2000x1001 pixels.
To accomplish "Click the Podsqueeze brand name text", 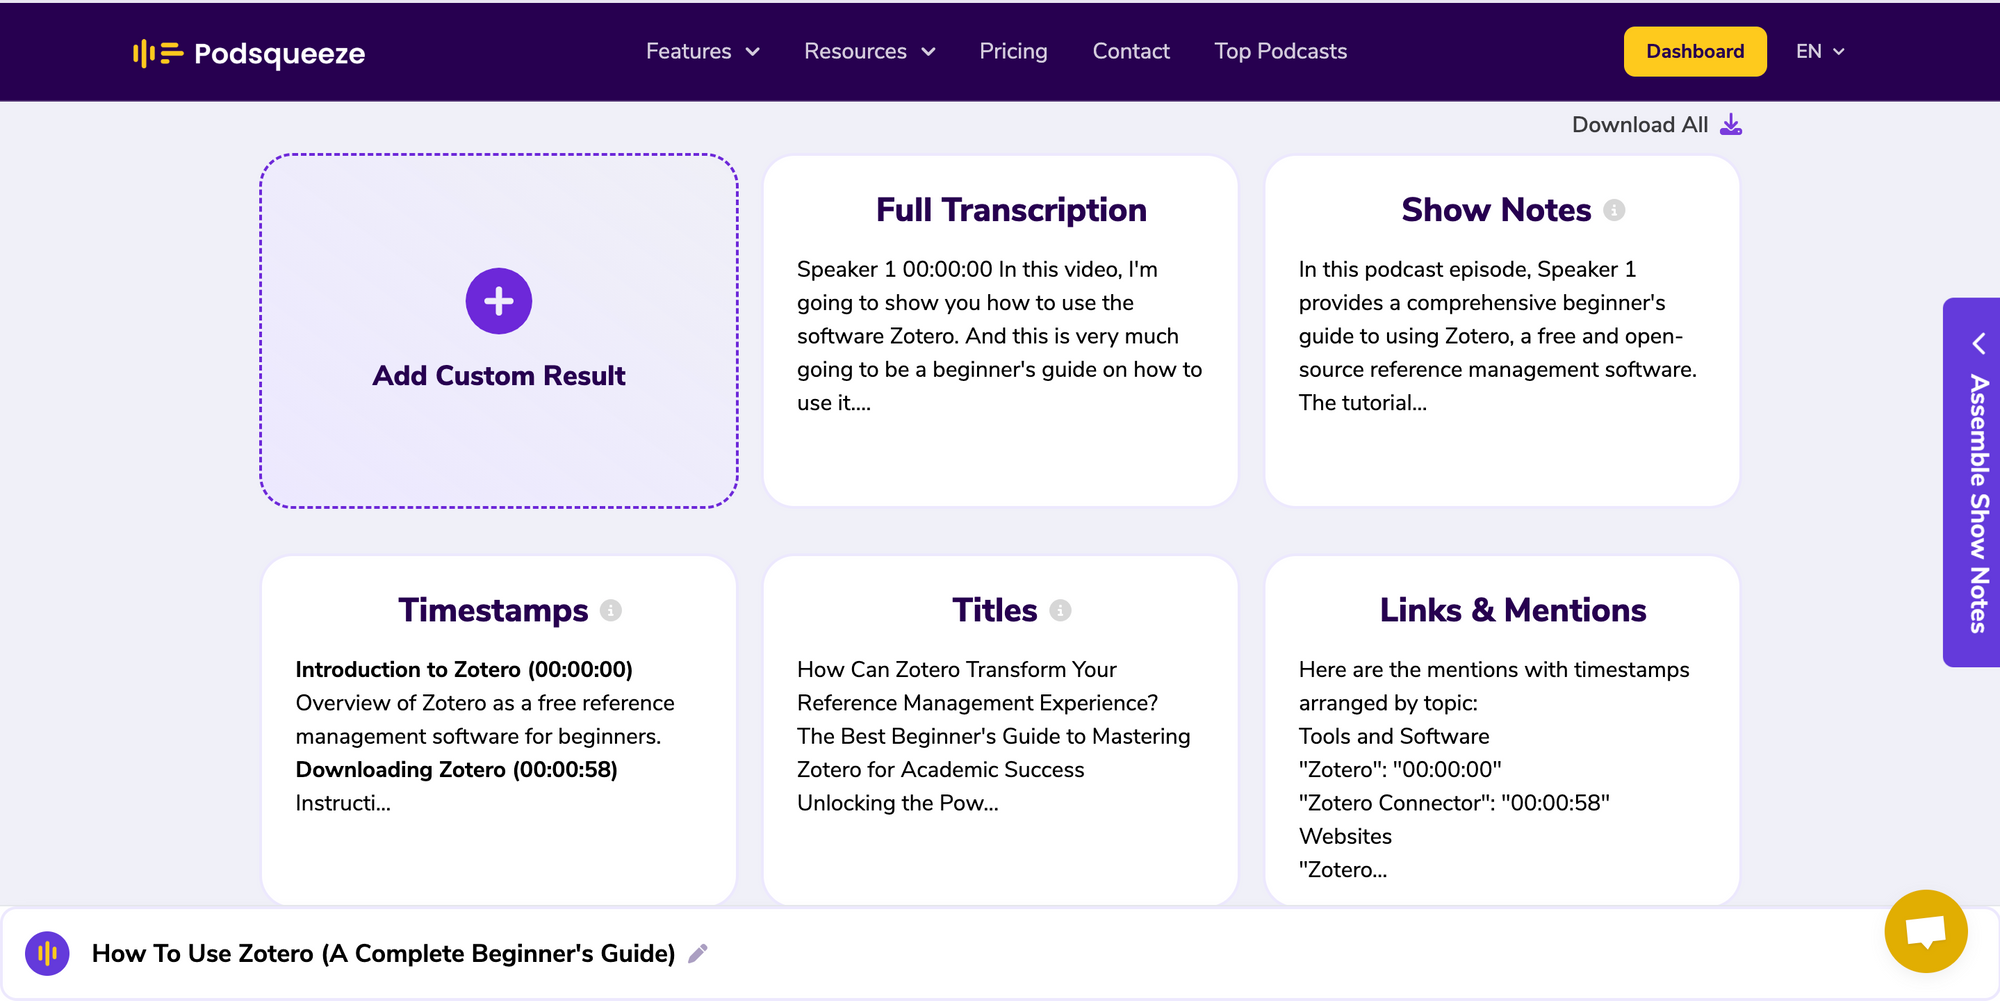I will coord(280,54).
